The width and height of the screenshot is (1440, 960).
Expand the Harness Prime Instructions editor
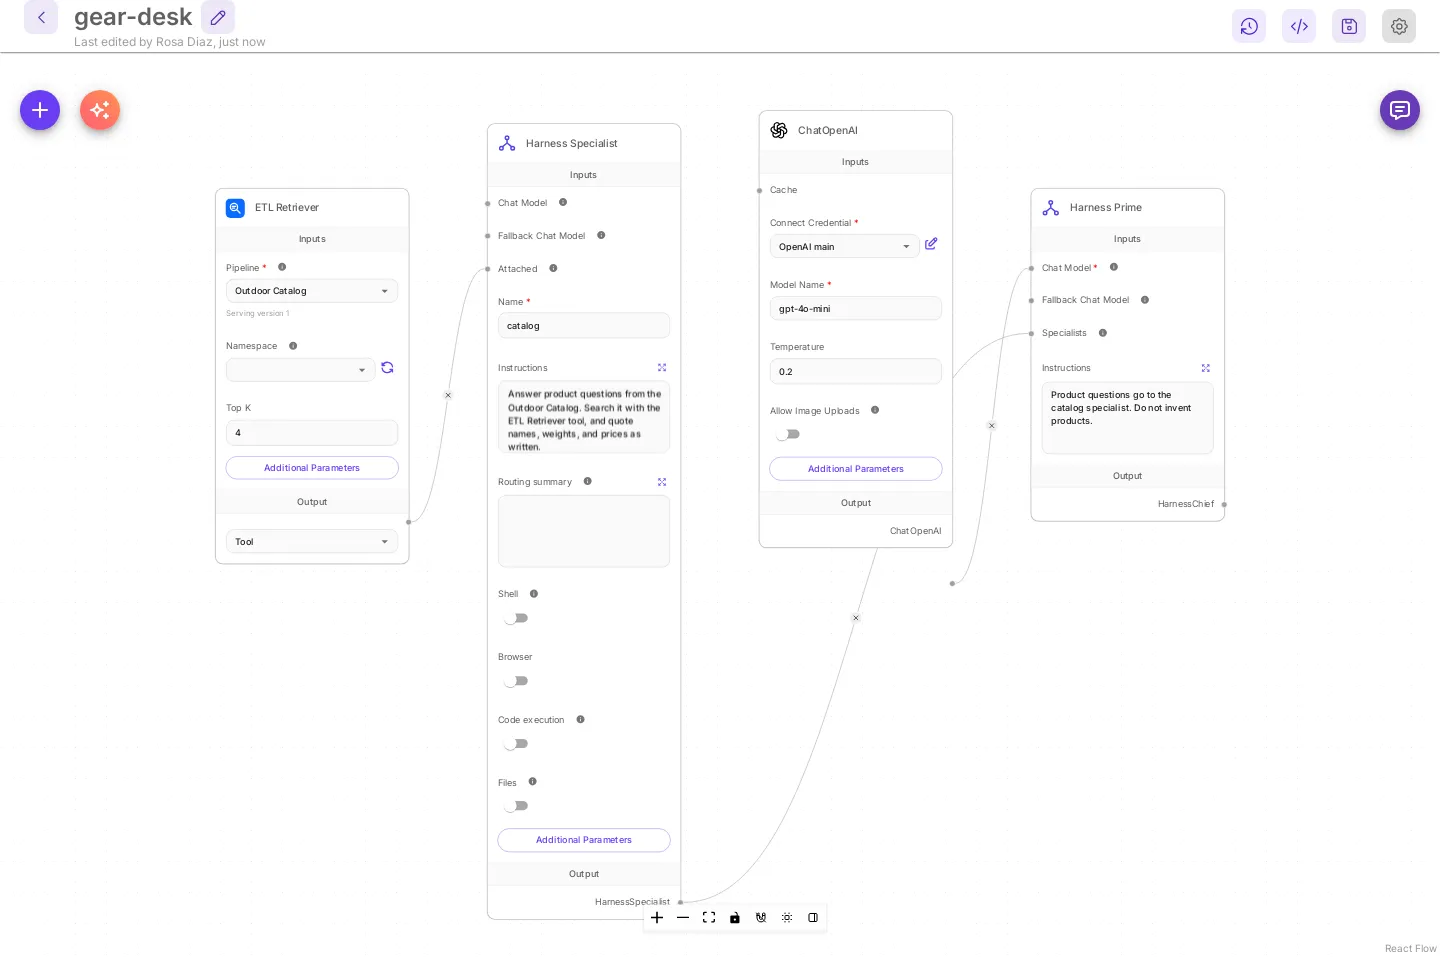1206,368
